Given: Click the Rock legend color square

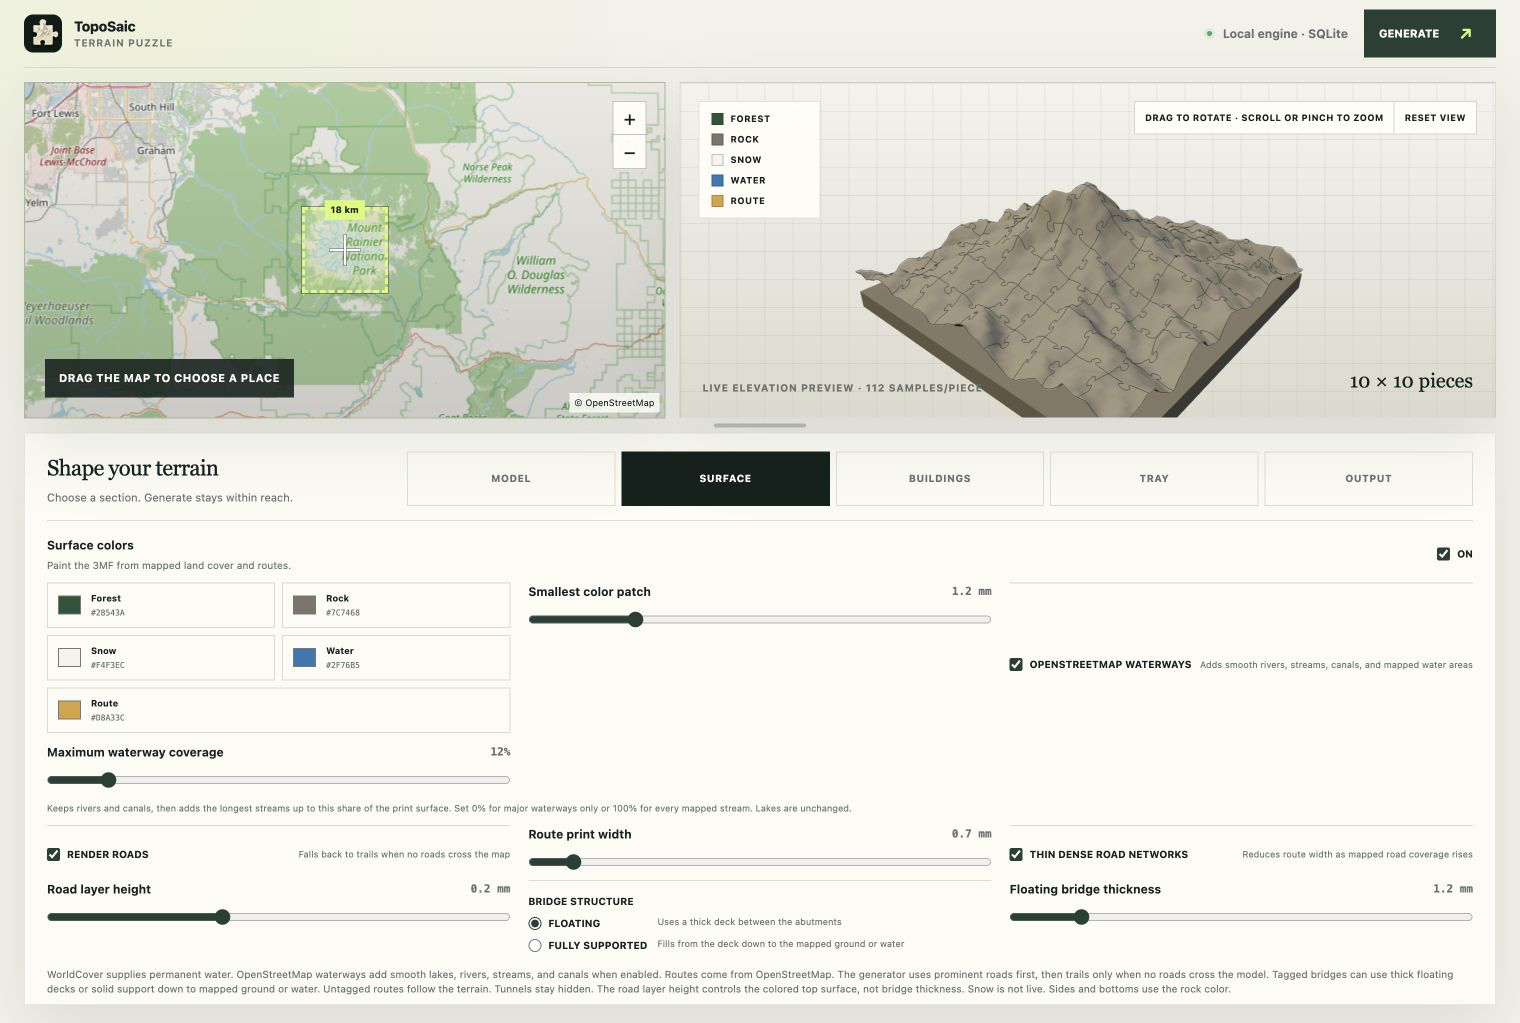Looking at the screenshot, I should 717,139.
